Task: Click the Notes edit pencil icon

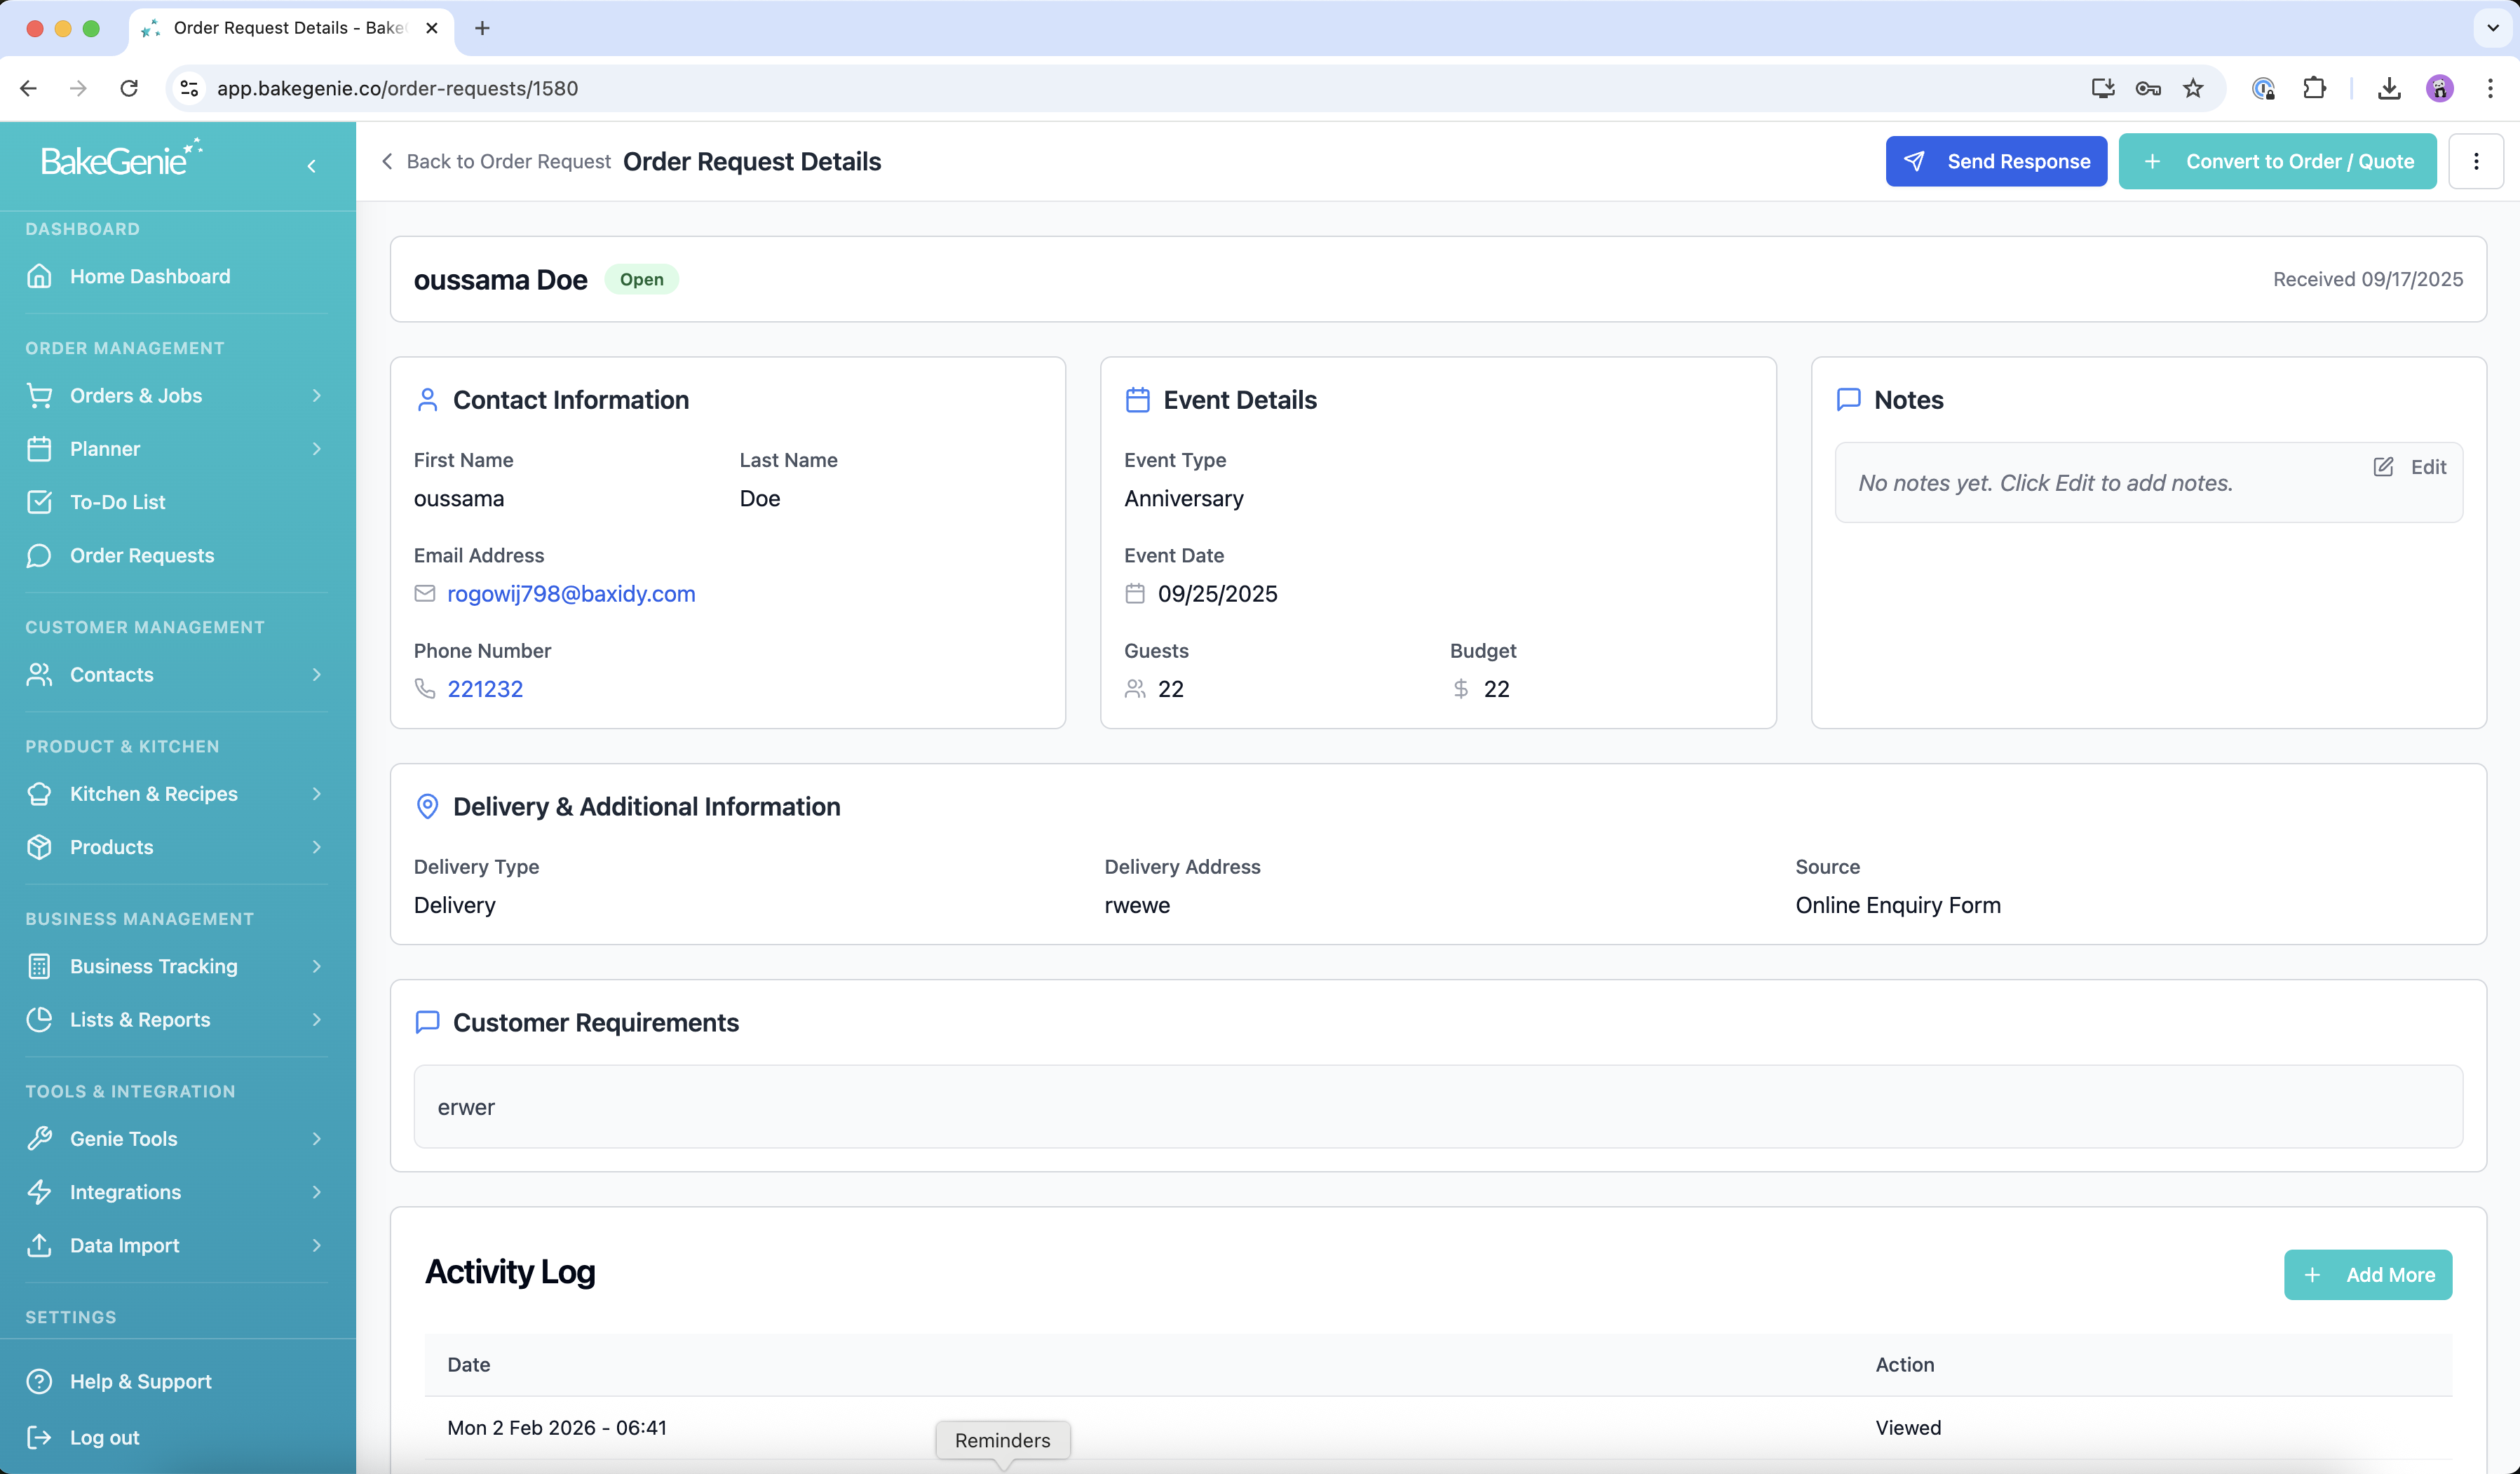Action: point(2383,467)
